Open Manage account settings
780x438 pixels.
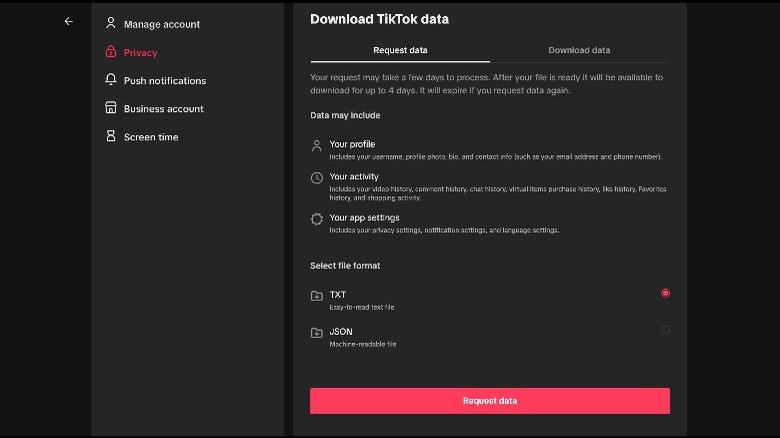[x=161, y=24]
